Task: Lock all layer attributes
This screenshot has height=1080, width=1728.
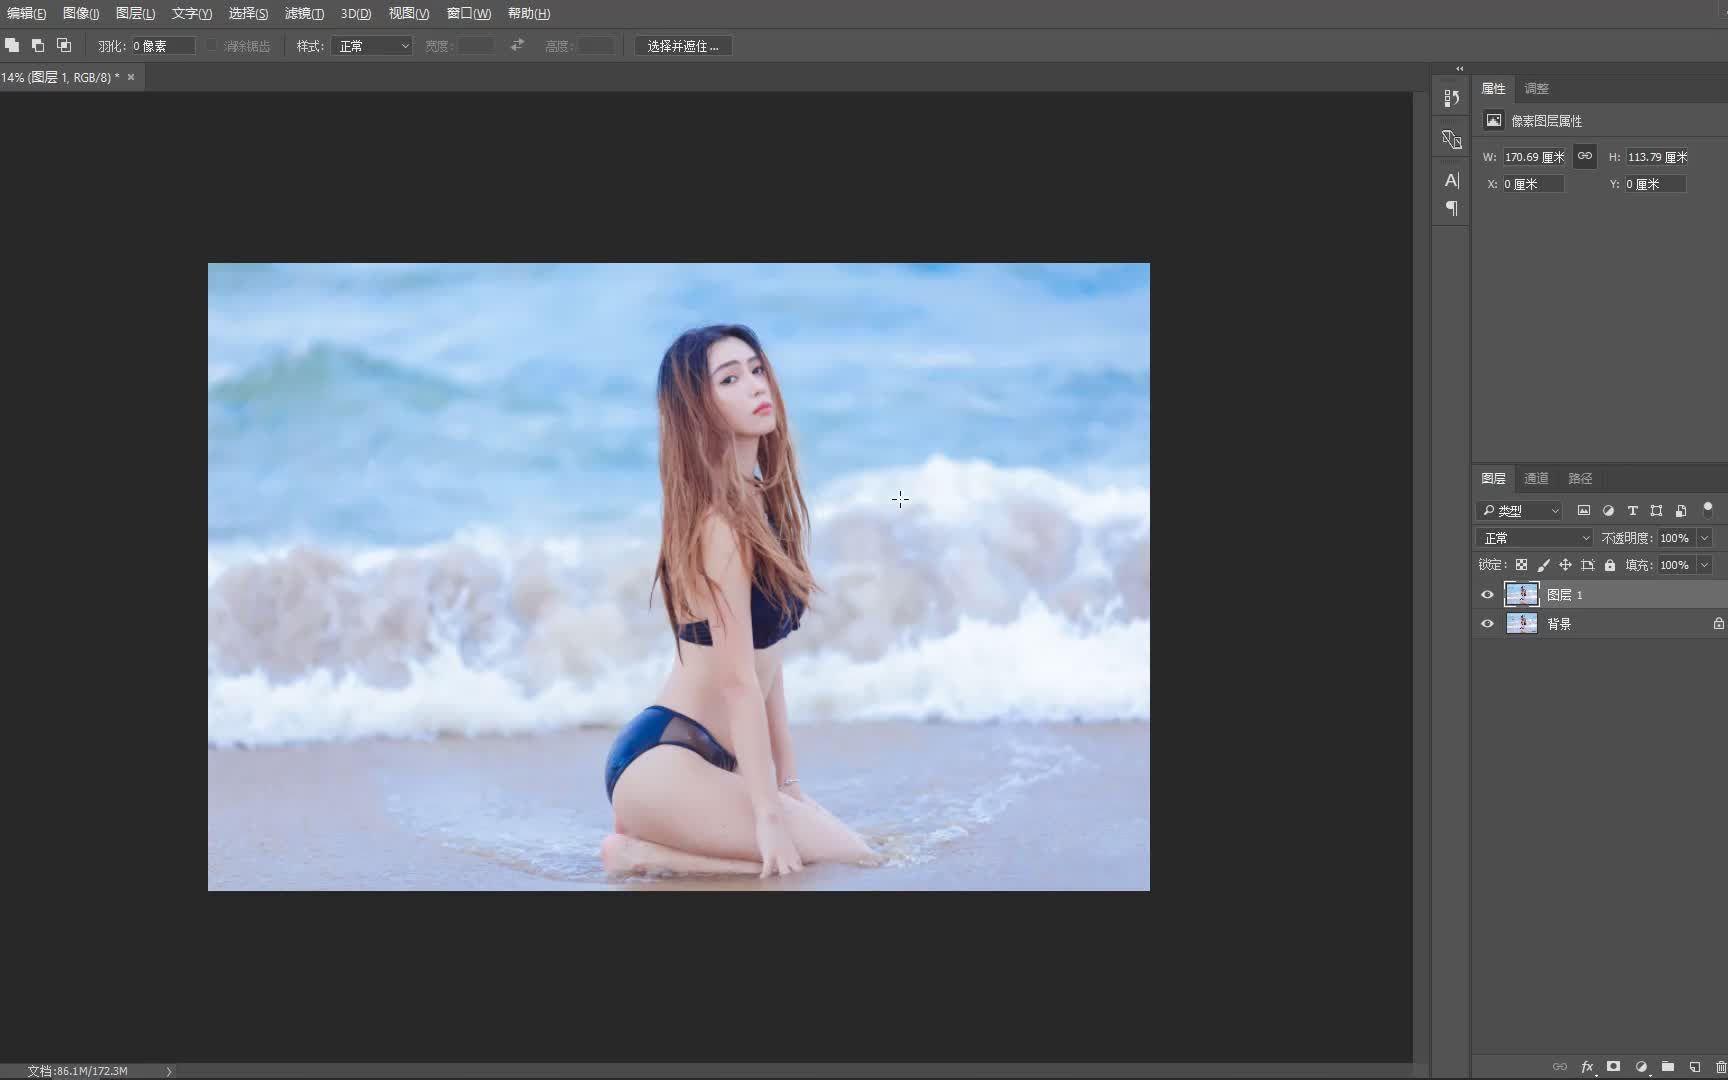Action: 1610,565
